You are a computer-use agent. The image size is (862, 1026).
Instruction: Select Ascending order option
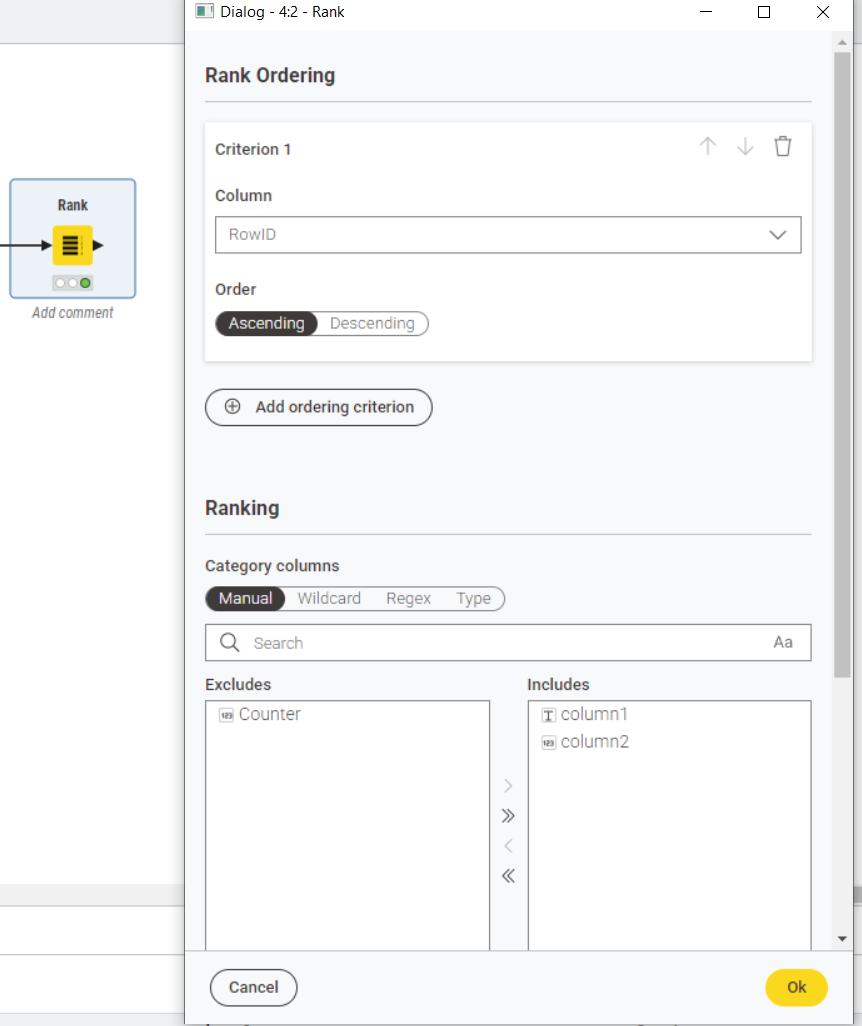(x=266, y=323)
